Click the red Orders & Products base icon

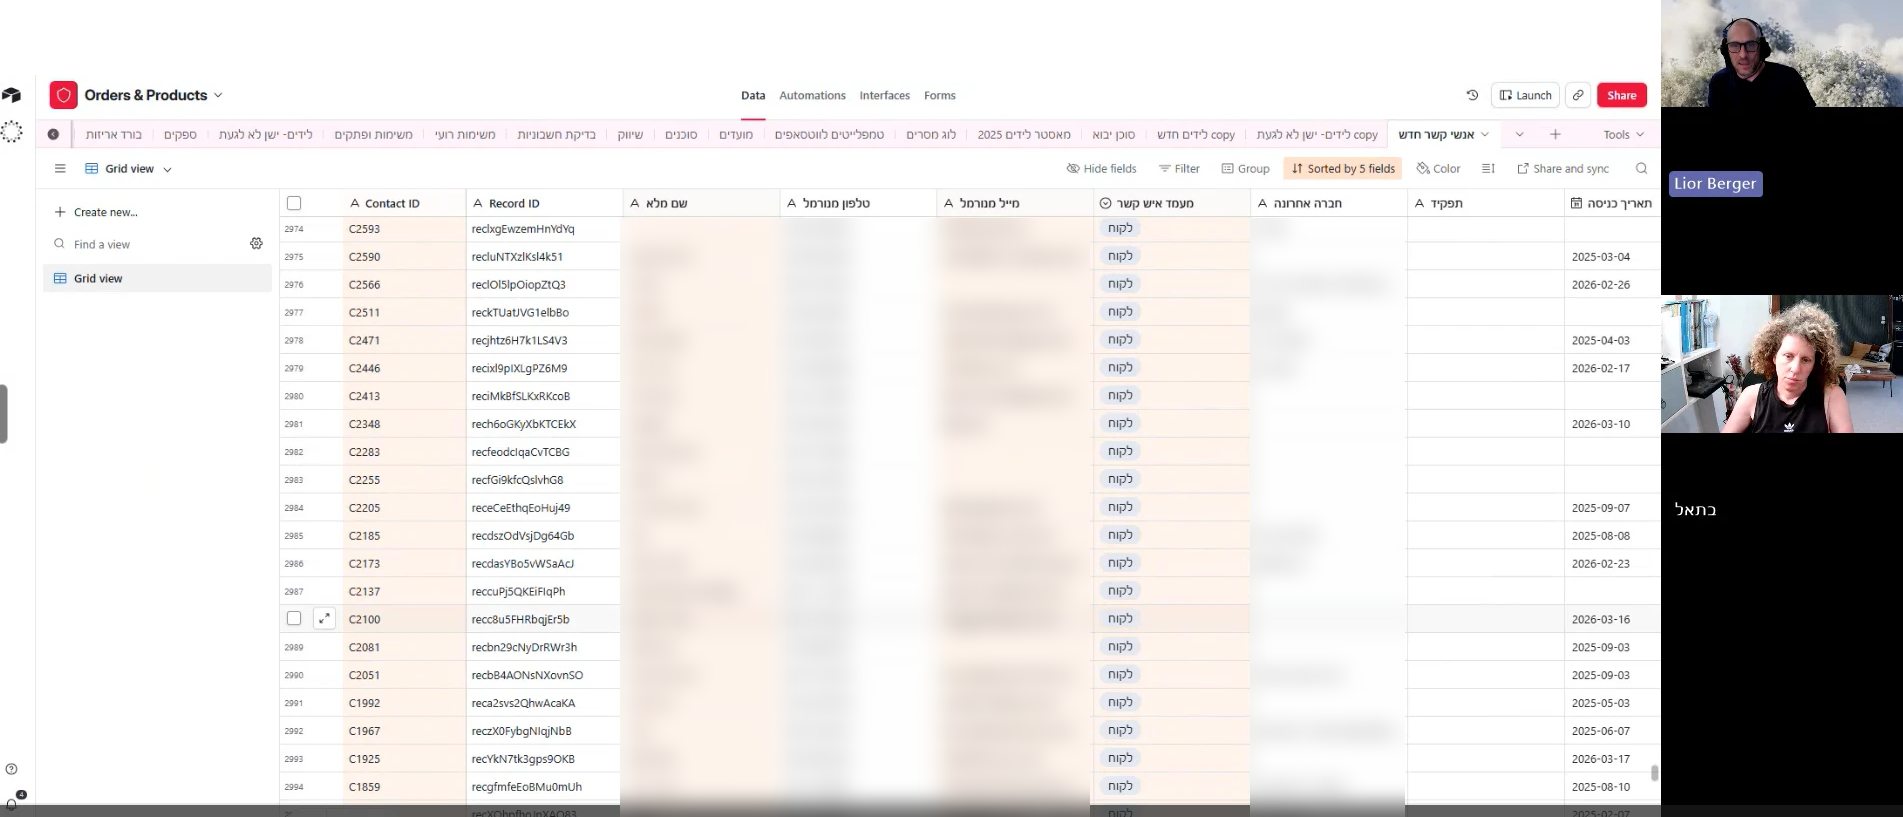coord(63,95)
